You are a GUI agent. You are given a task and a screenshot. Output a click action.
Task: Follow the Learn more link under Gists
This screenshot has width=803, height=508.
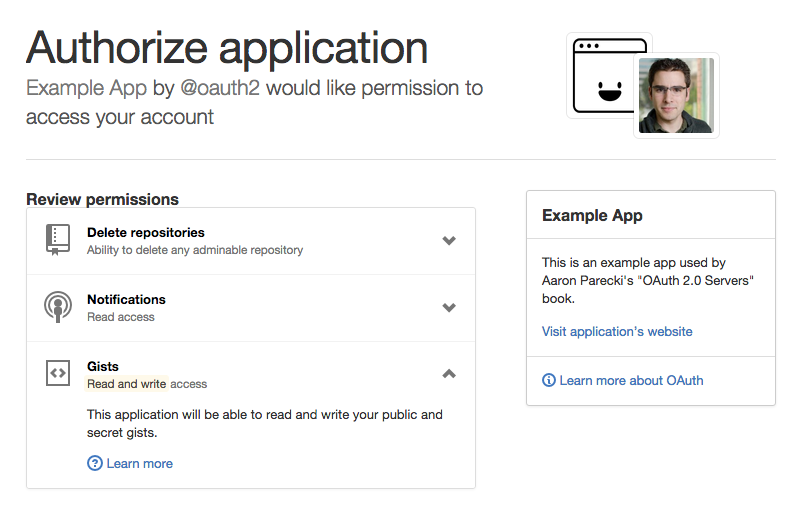[x=140, y=463]
